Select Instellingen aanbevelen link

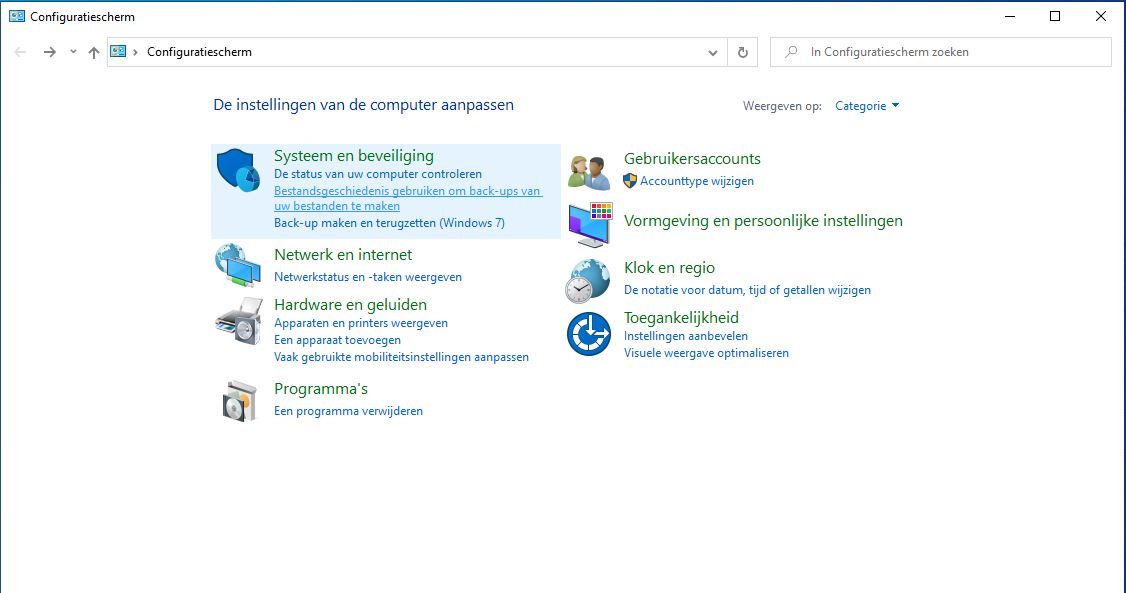(686, 336)
